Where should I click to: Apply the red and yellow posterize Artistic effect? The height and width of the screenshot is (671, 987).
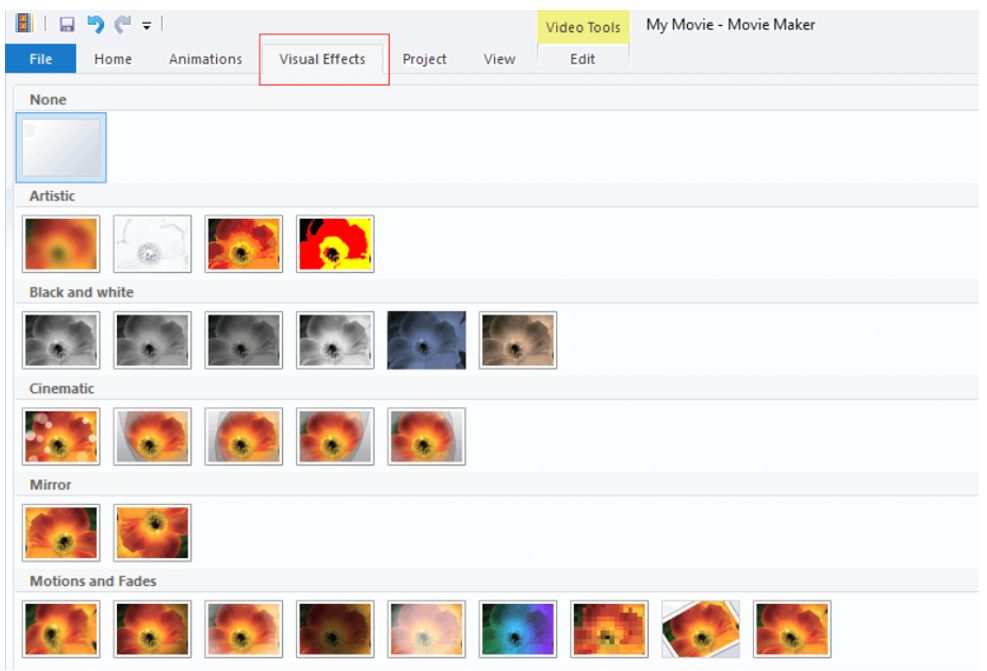coord(335,244)
